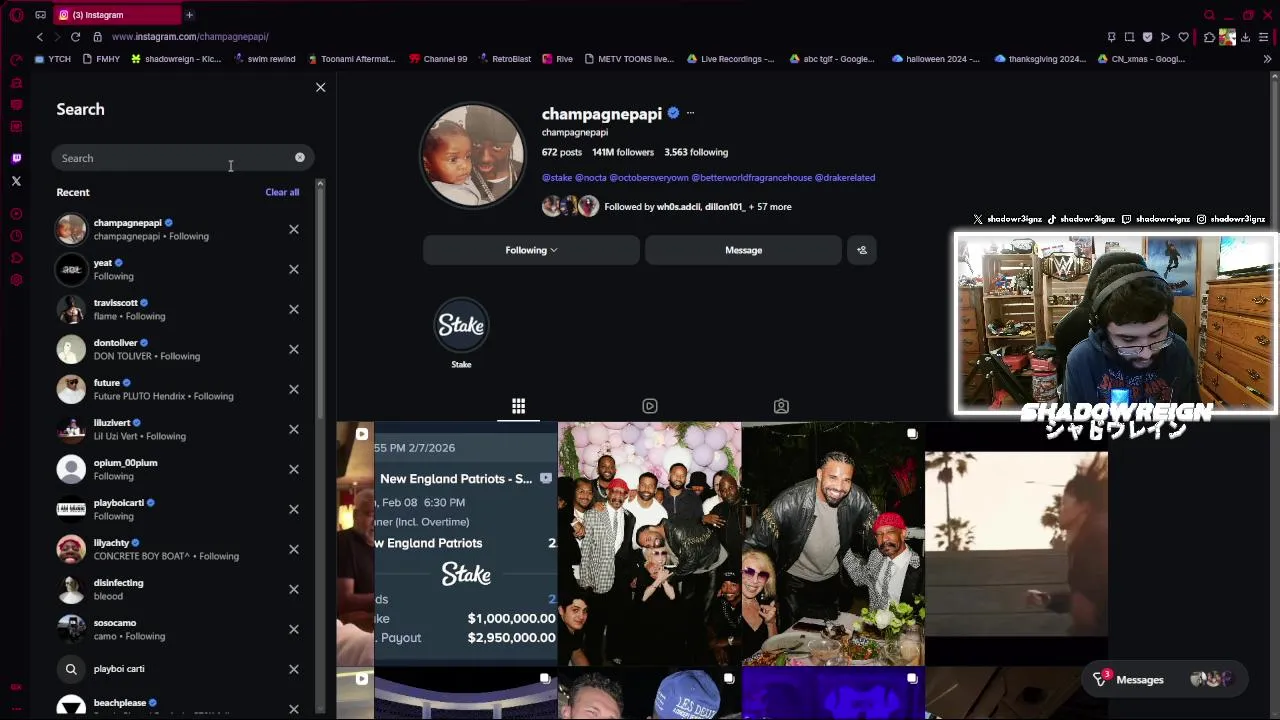Reload the Instagram page
1280x720 pixels.
pos(75,37)
